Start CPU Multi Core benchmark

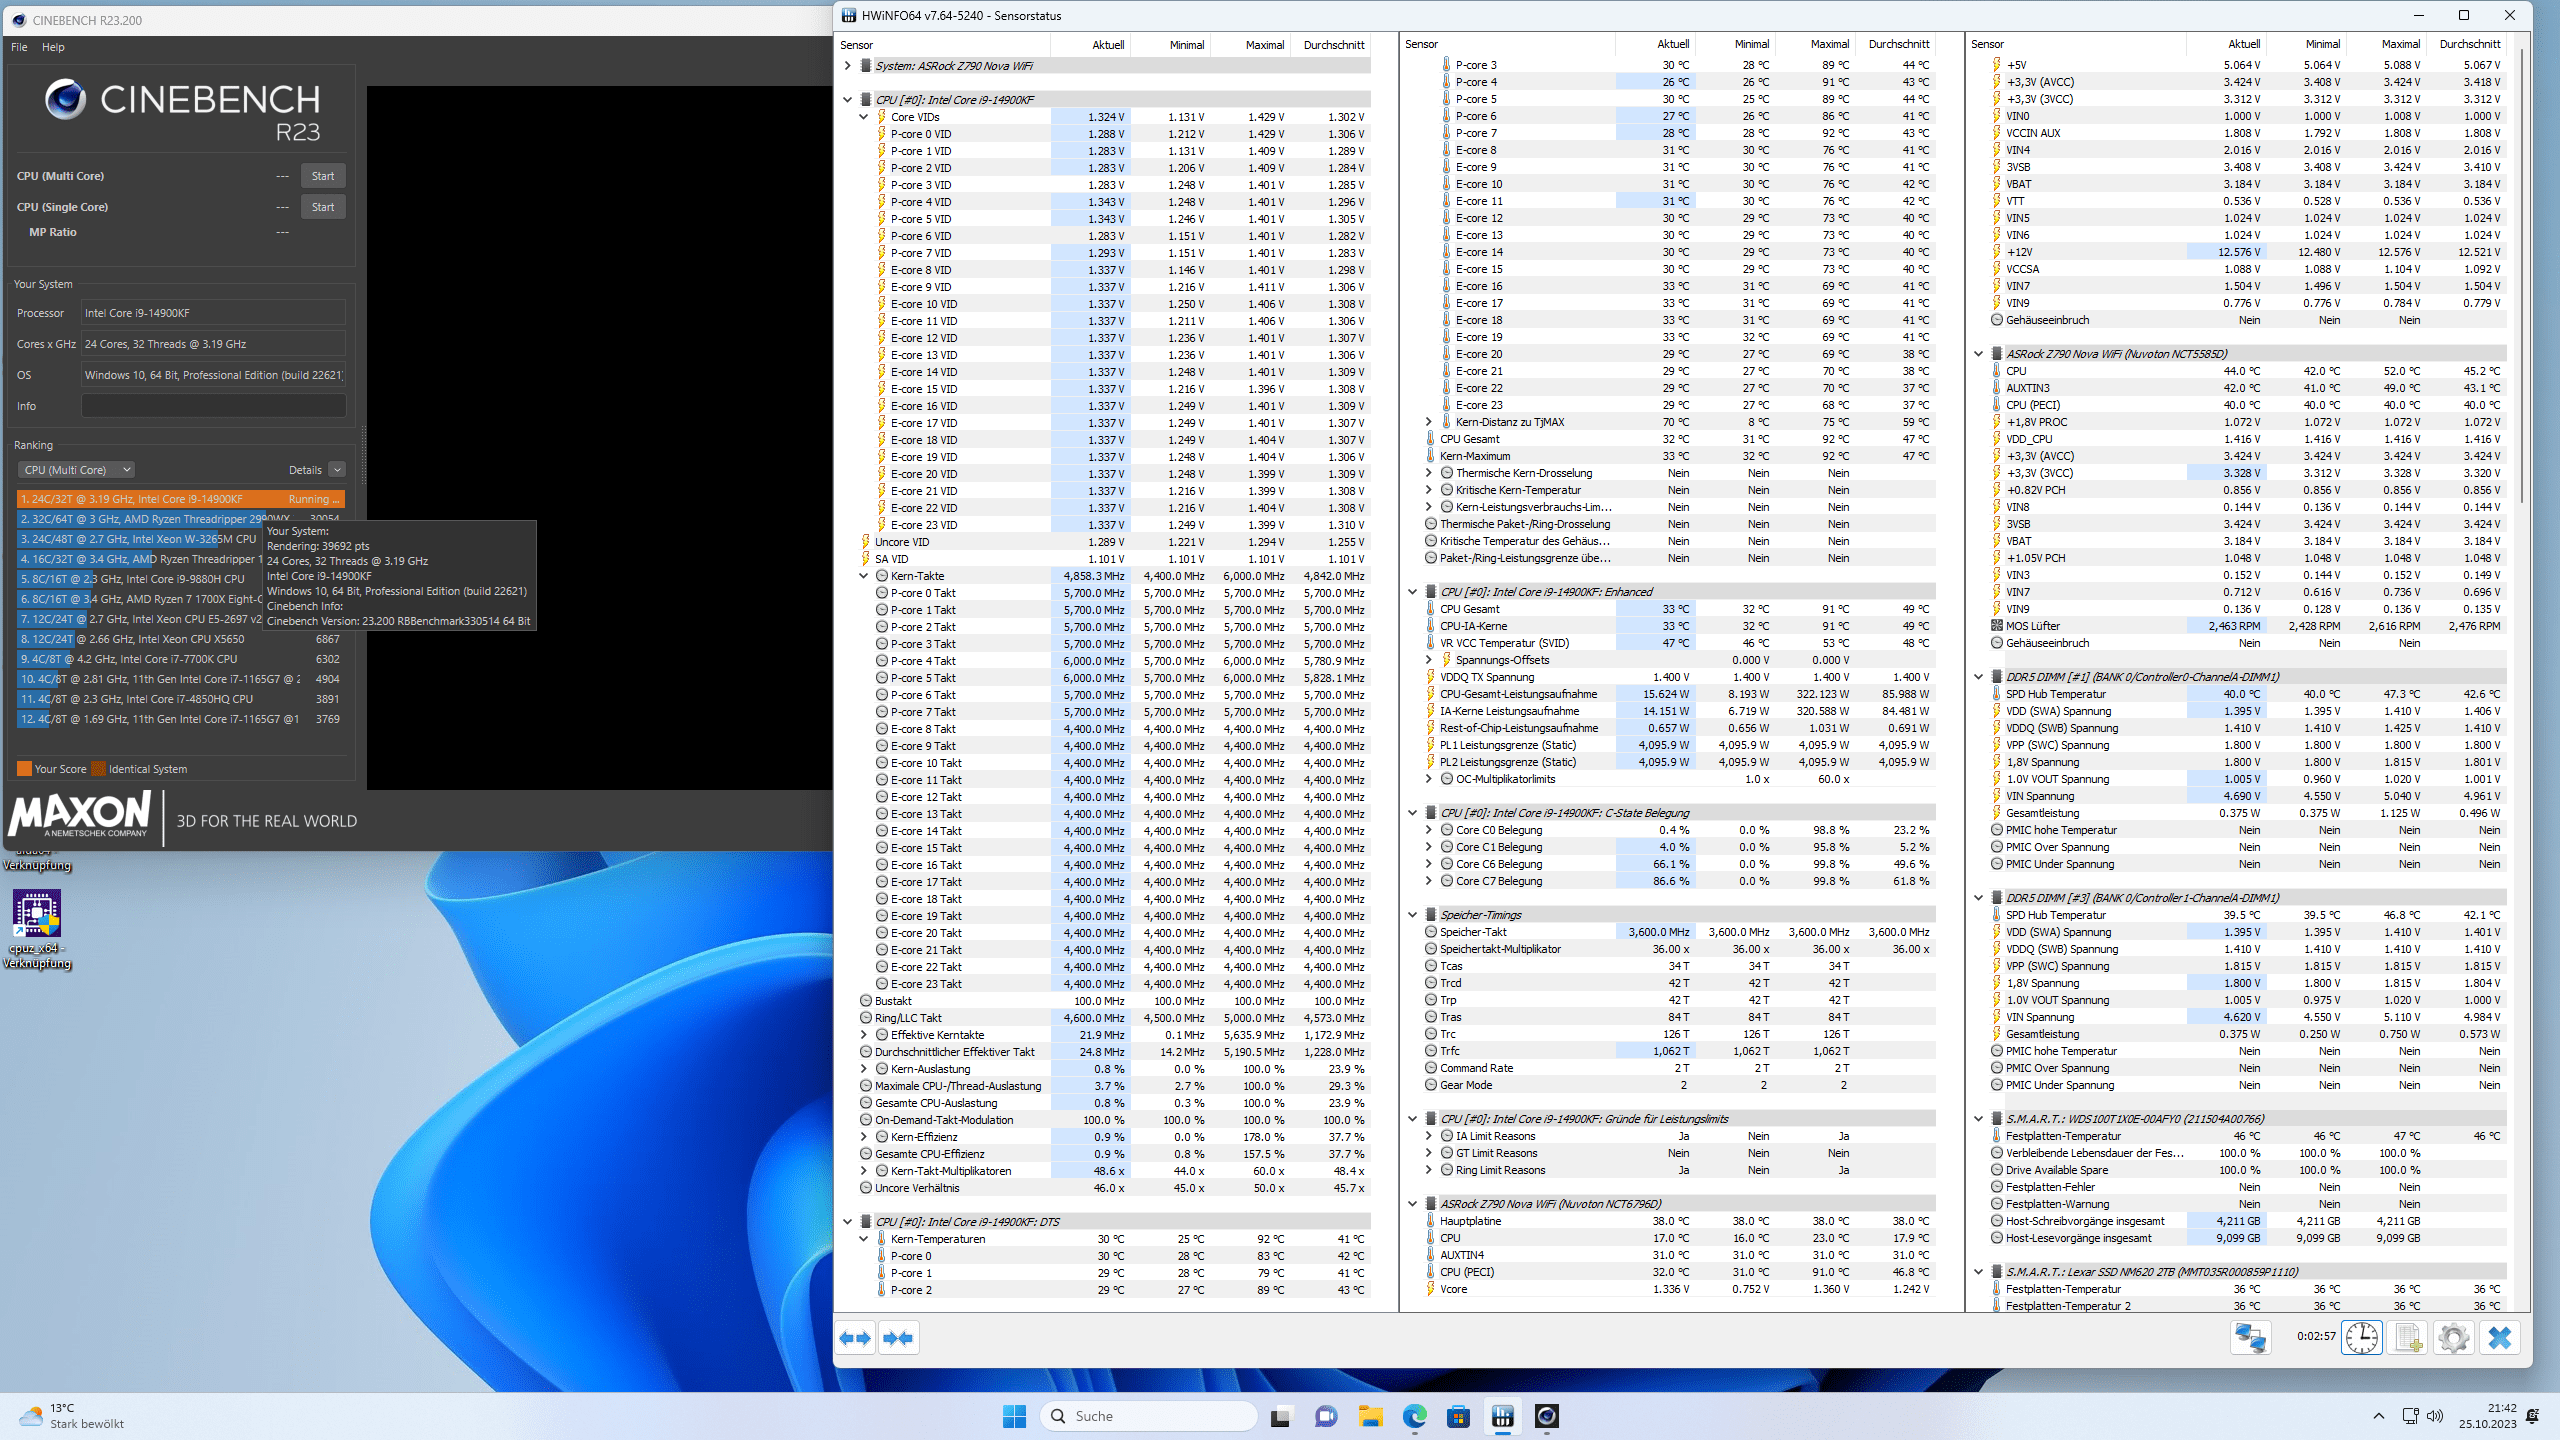[x=323, y=176]
